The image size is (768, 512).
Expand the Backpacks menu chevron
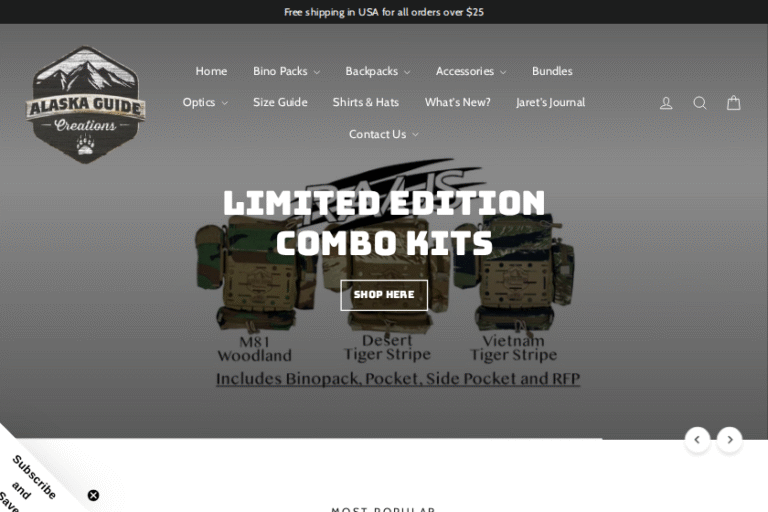coord(407,72)
